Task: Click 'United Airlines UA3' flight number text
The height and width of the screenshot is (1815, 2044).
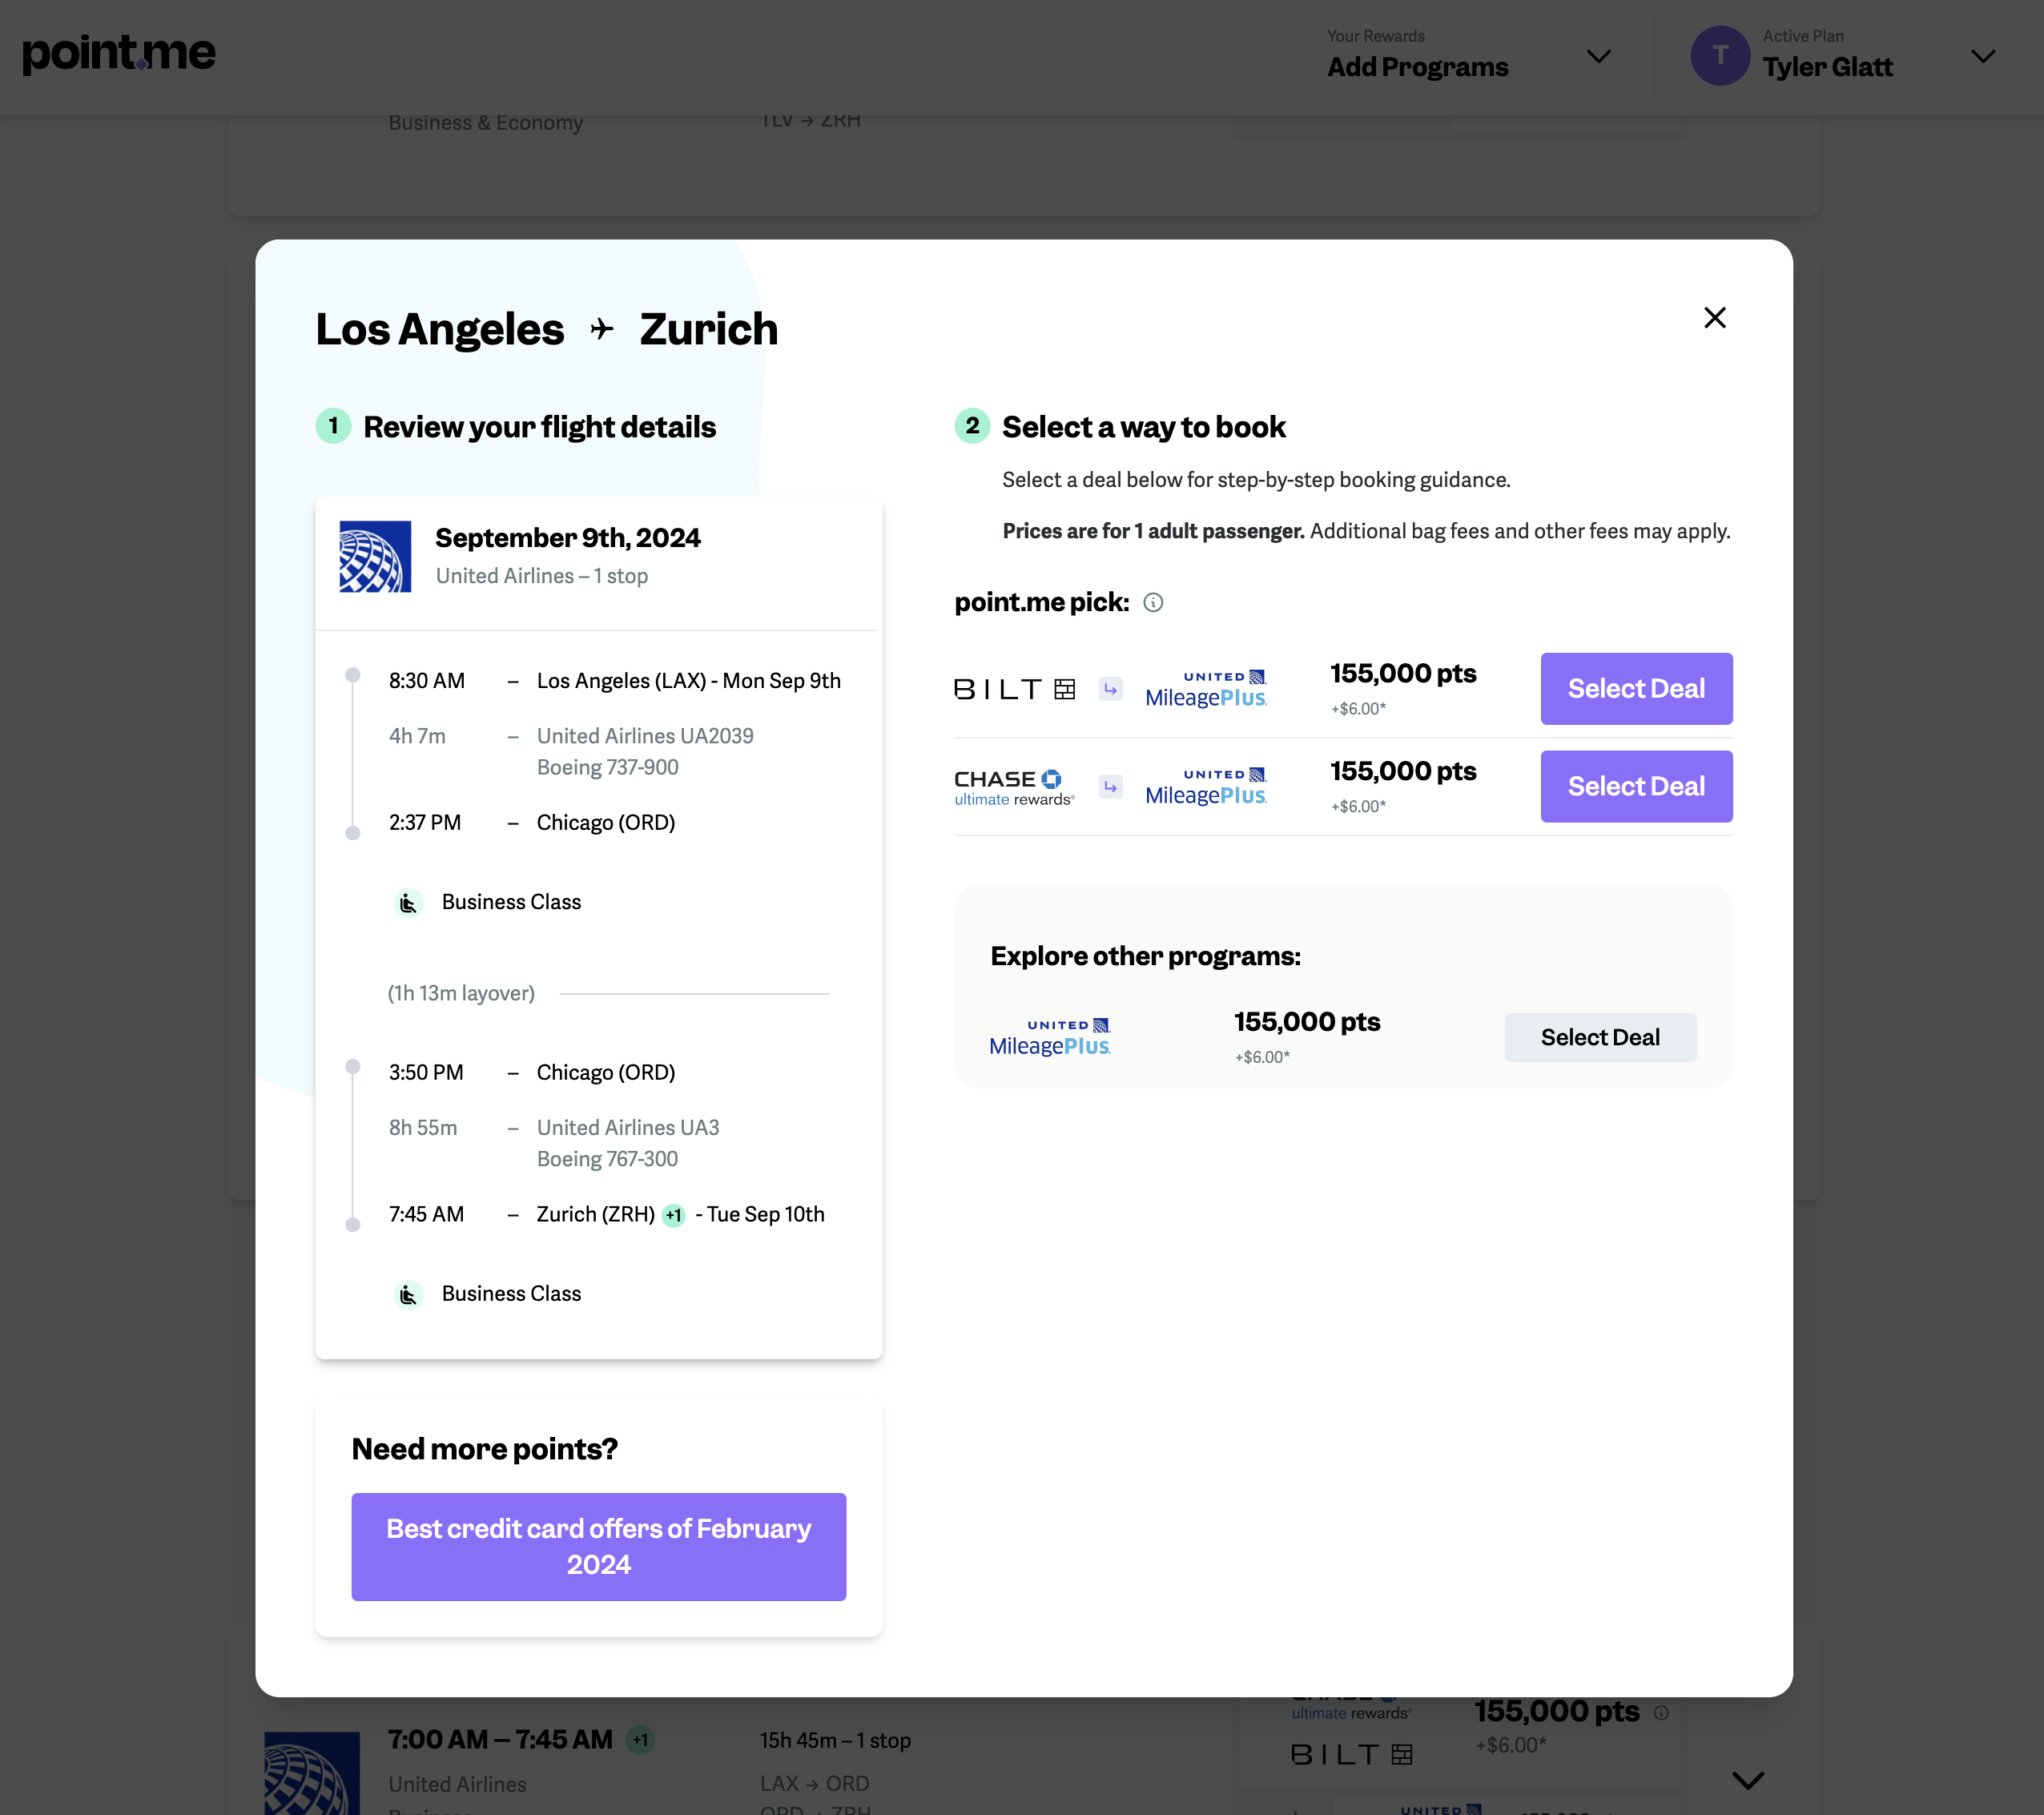Action: [628, 1128]
